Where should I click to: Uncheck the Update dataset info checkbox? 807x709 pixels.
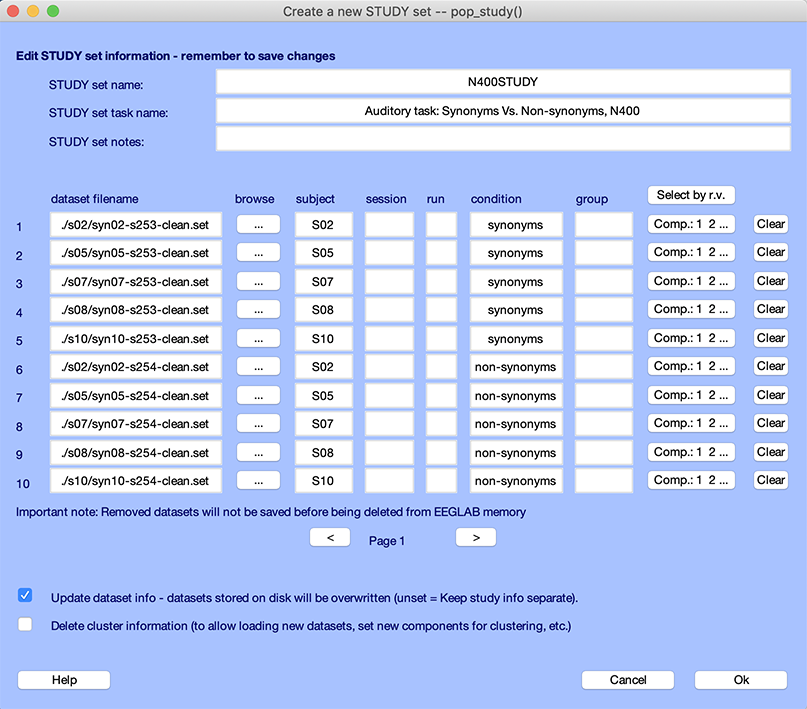pos(25,596)
